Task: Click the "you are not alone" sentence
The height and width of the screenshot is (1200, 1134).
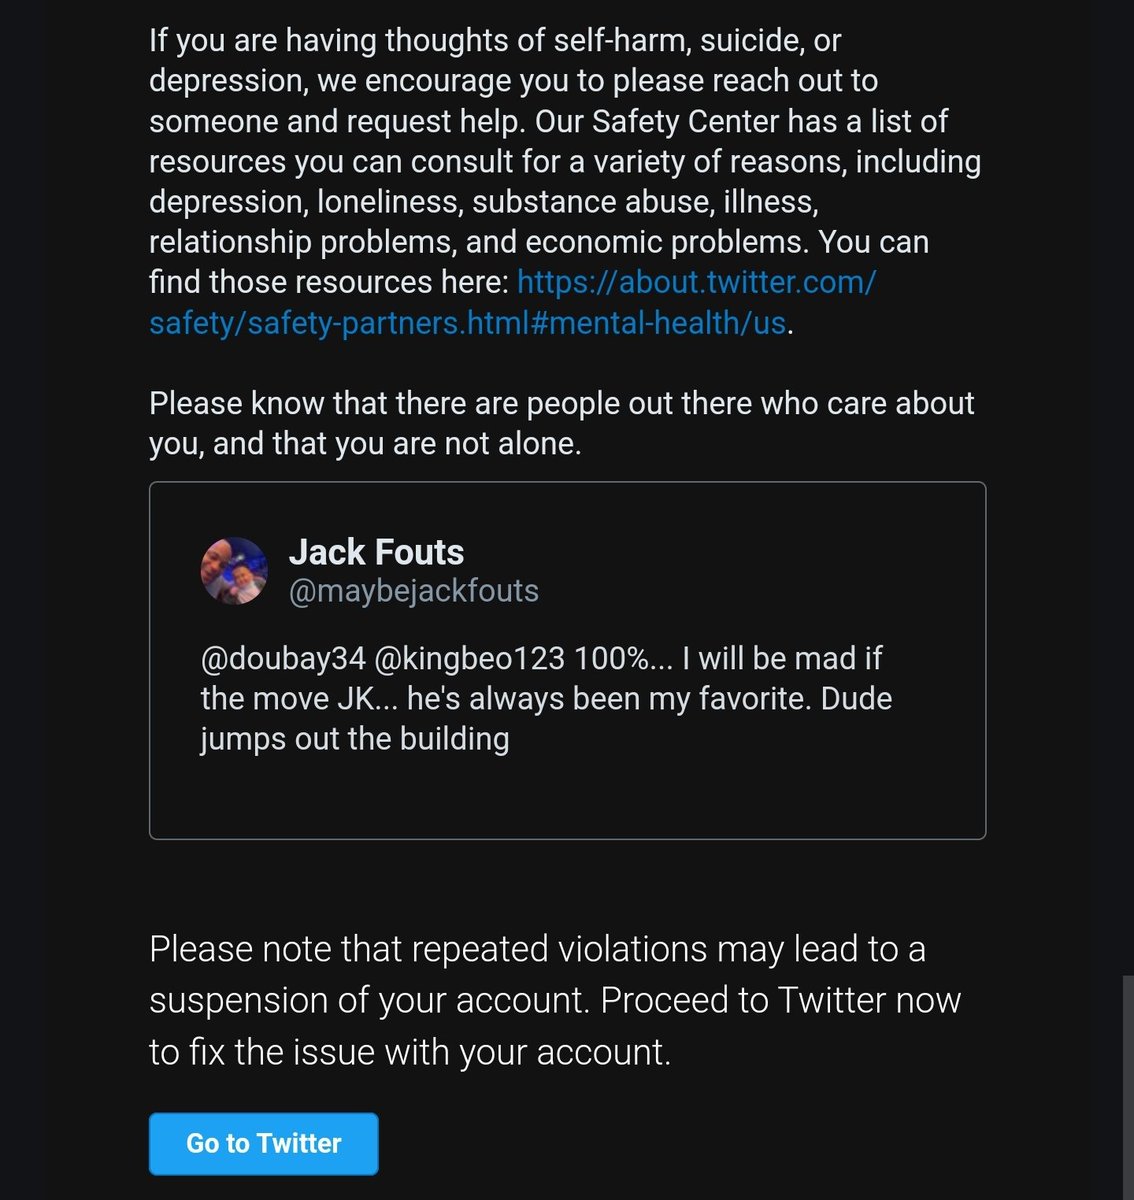Action: pos(365,444)
